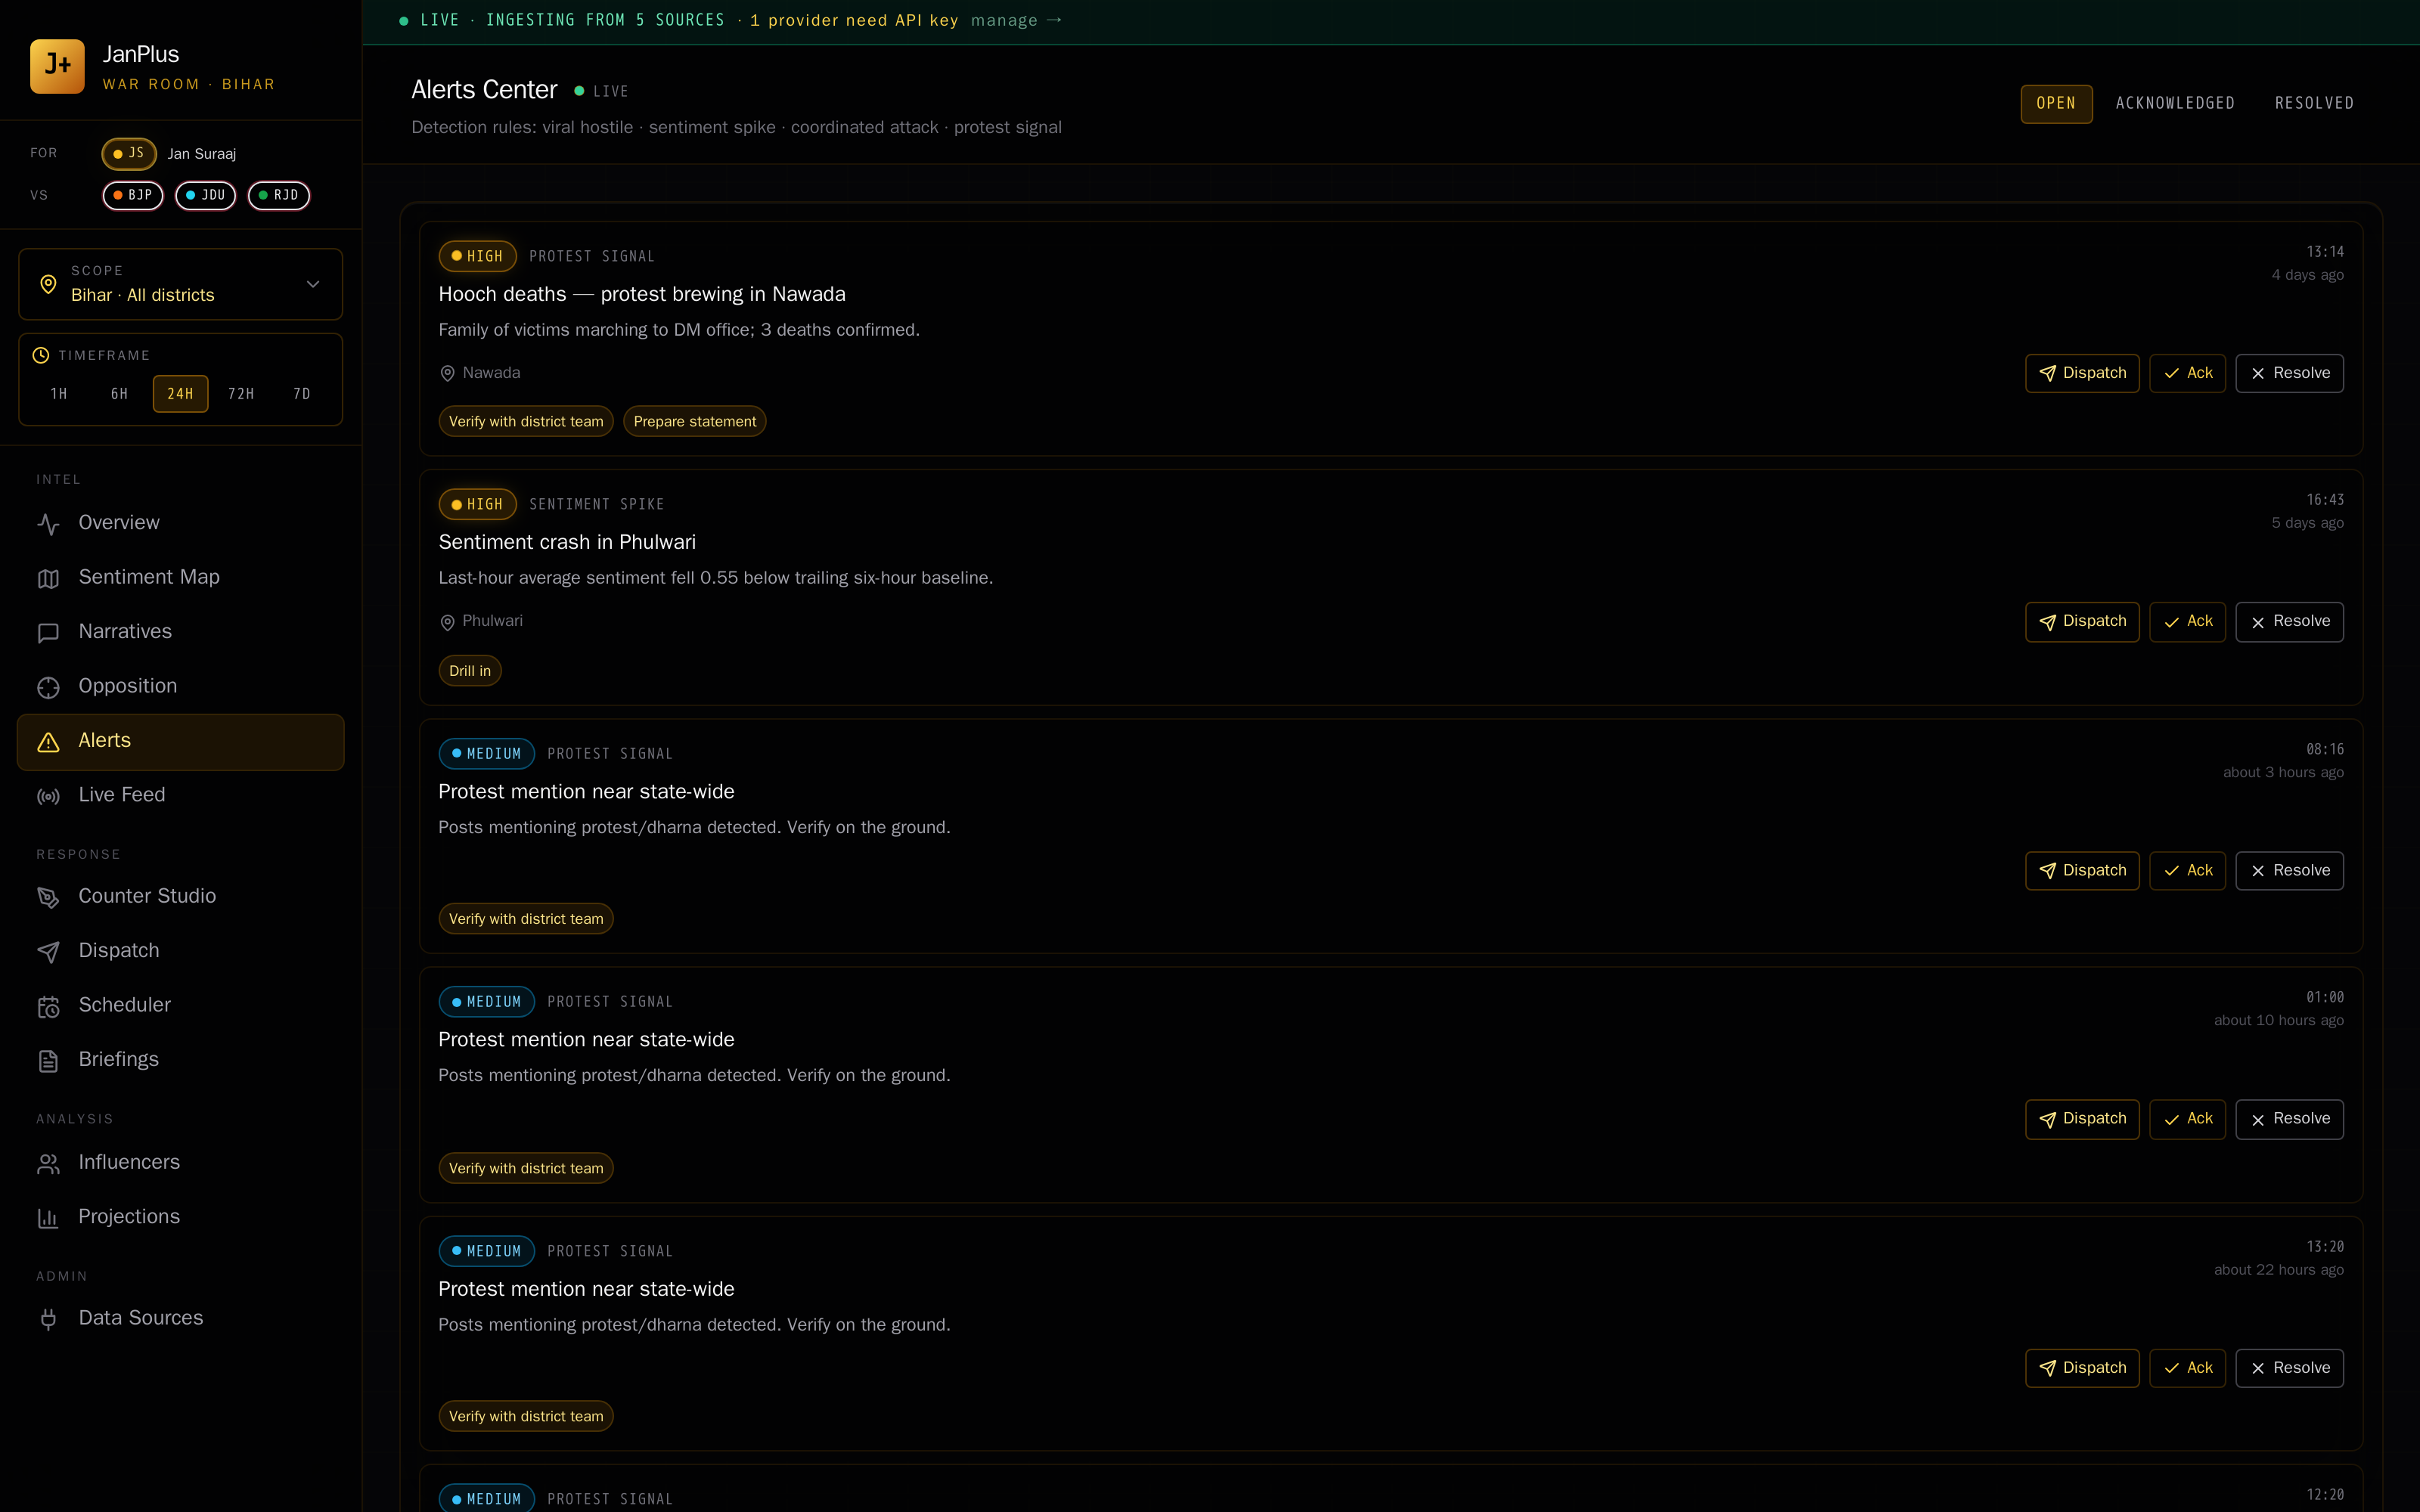This screenshot has width=2420, height=1512.
Task: Click the Scheduler calendar icon
Action: pyautogui.click(x=48, y=1006)
